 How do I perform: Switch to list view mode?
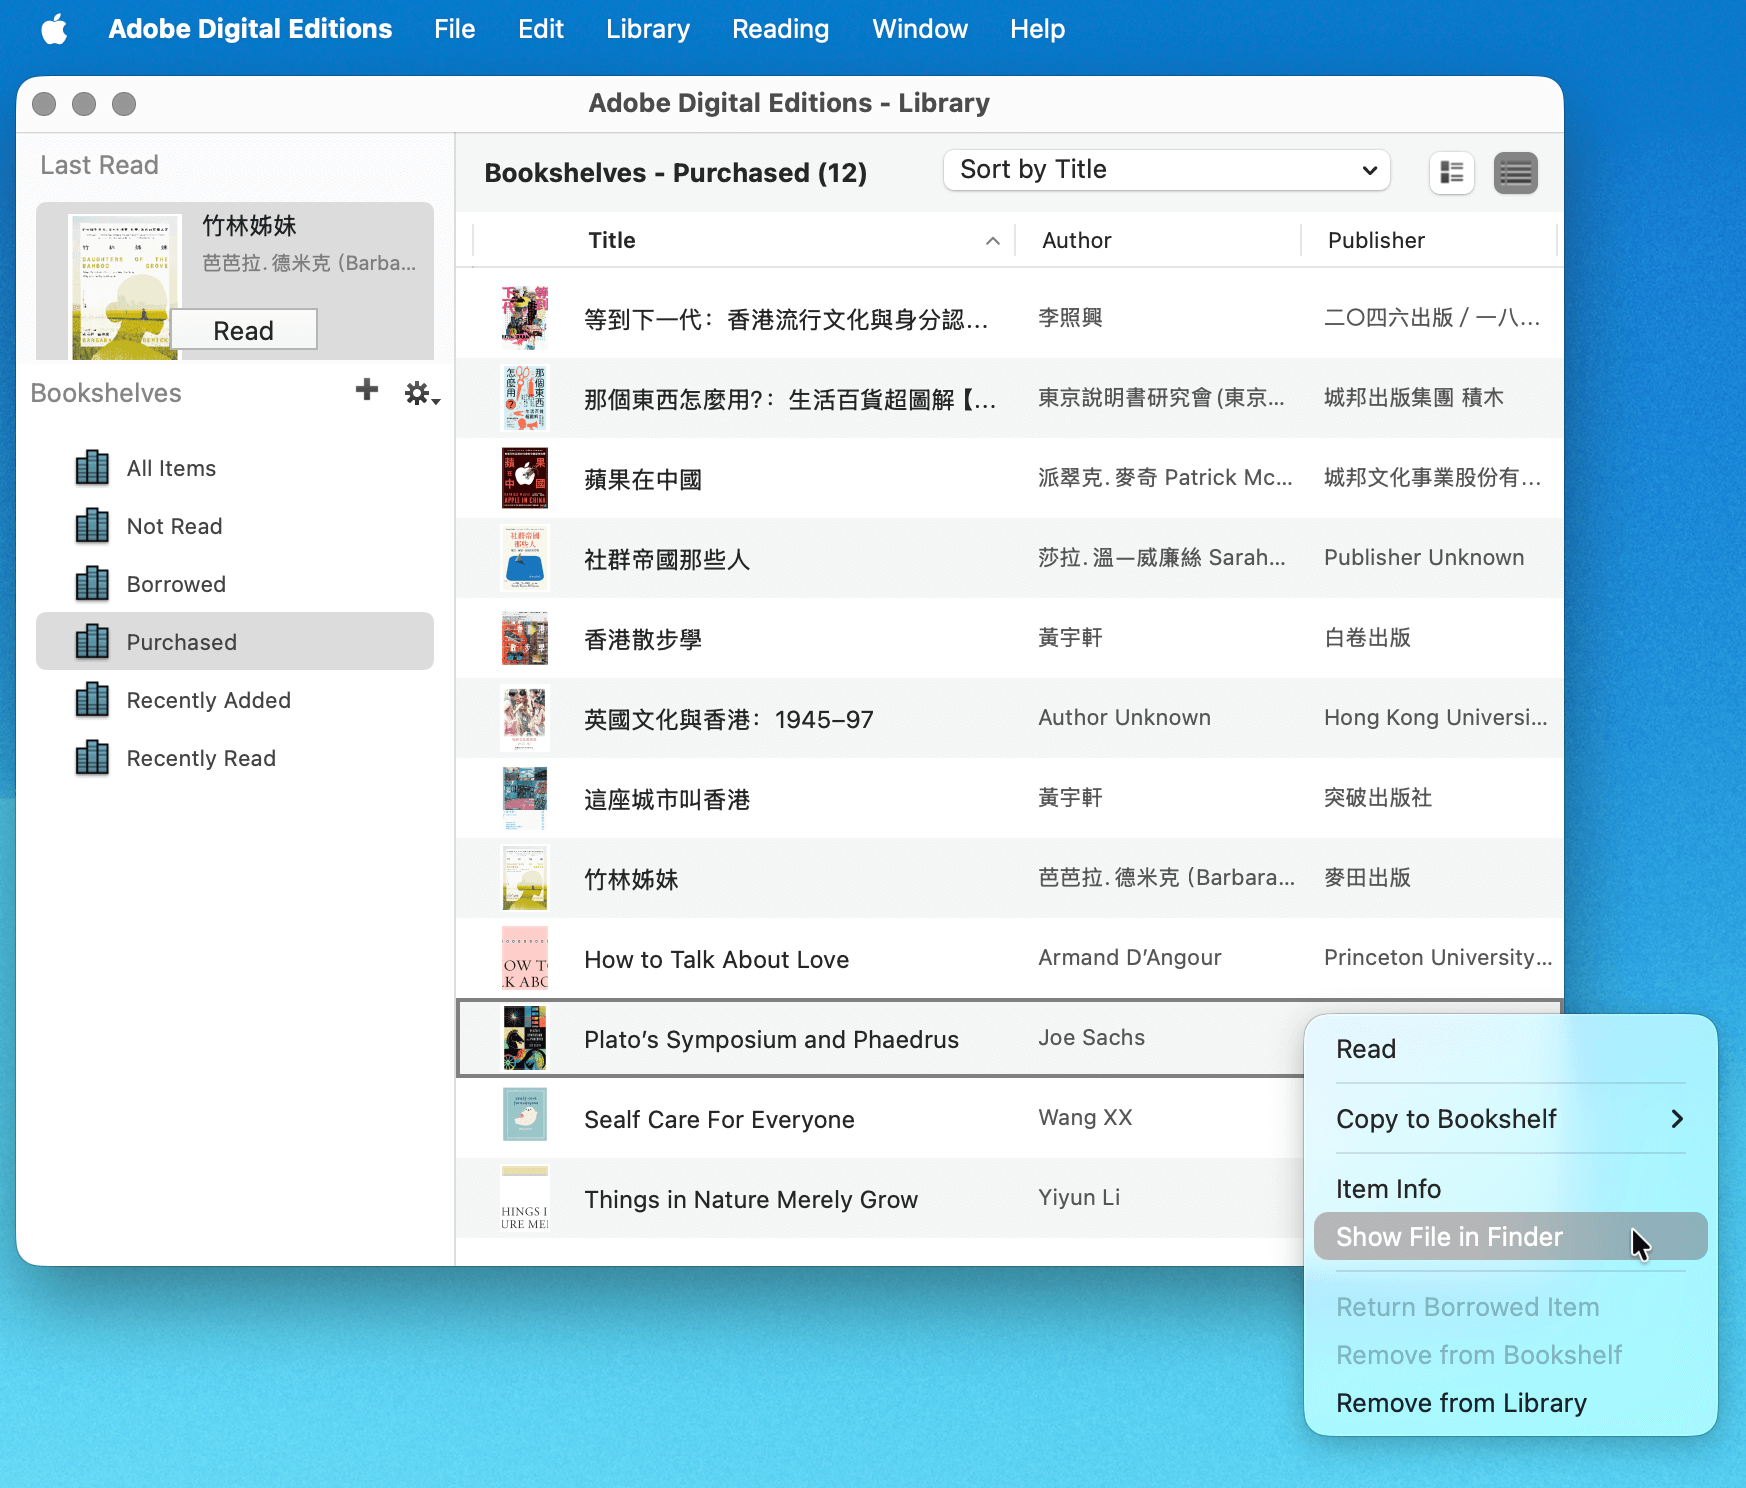coord(1515,173)
